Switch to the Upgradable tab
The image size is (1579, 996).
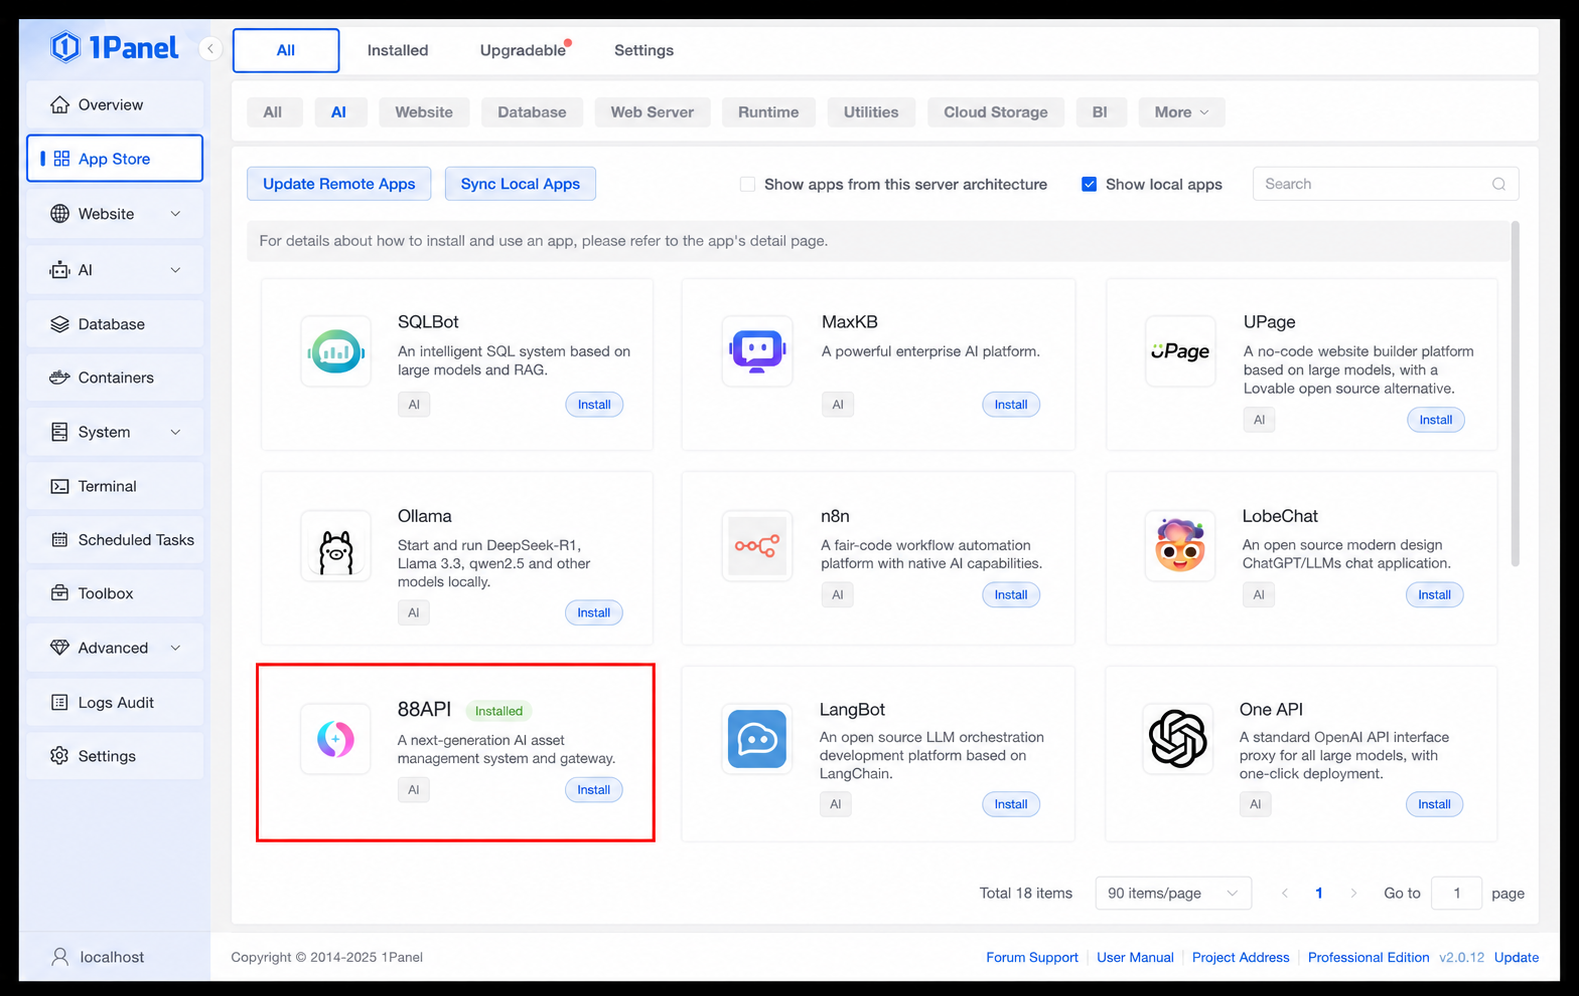tap(524, 50)
